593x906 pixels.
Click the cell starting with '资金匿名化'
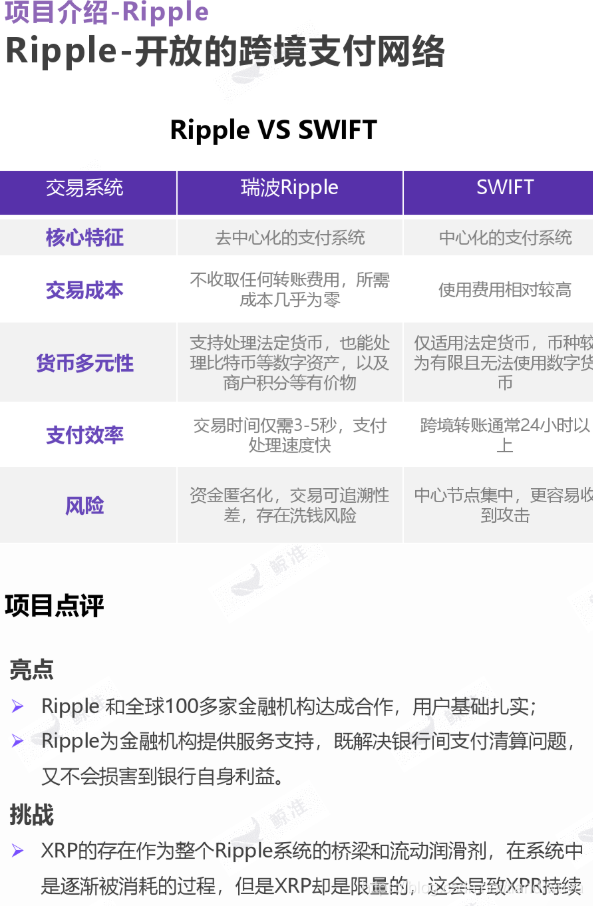pyautogui.click(x=290, y=505)
